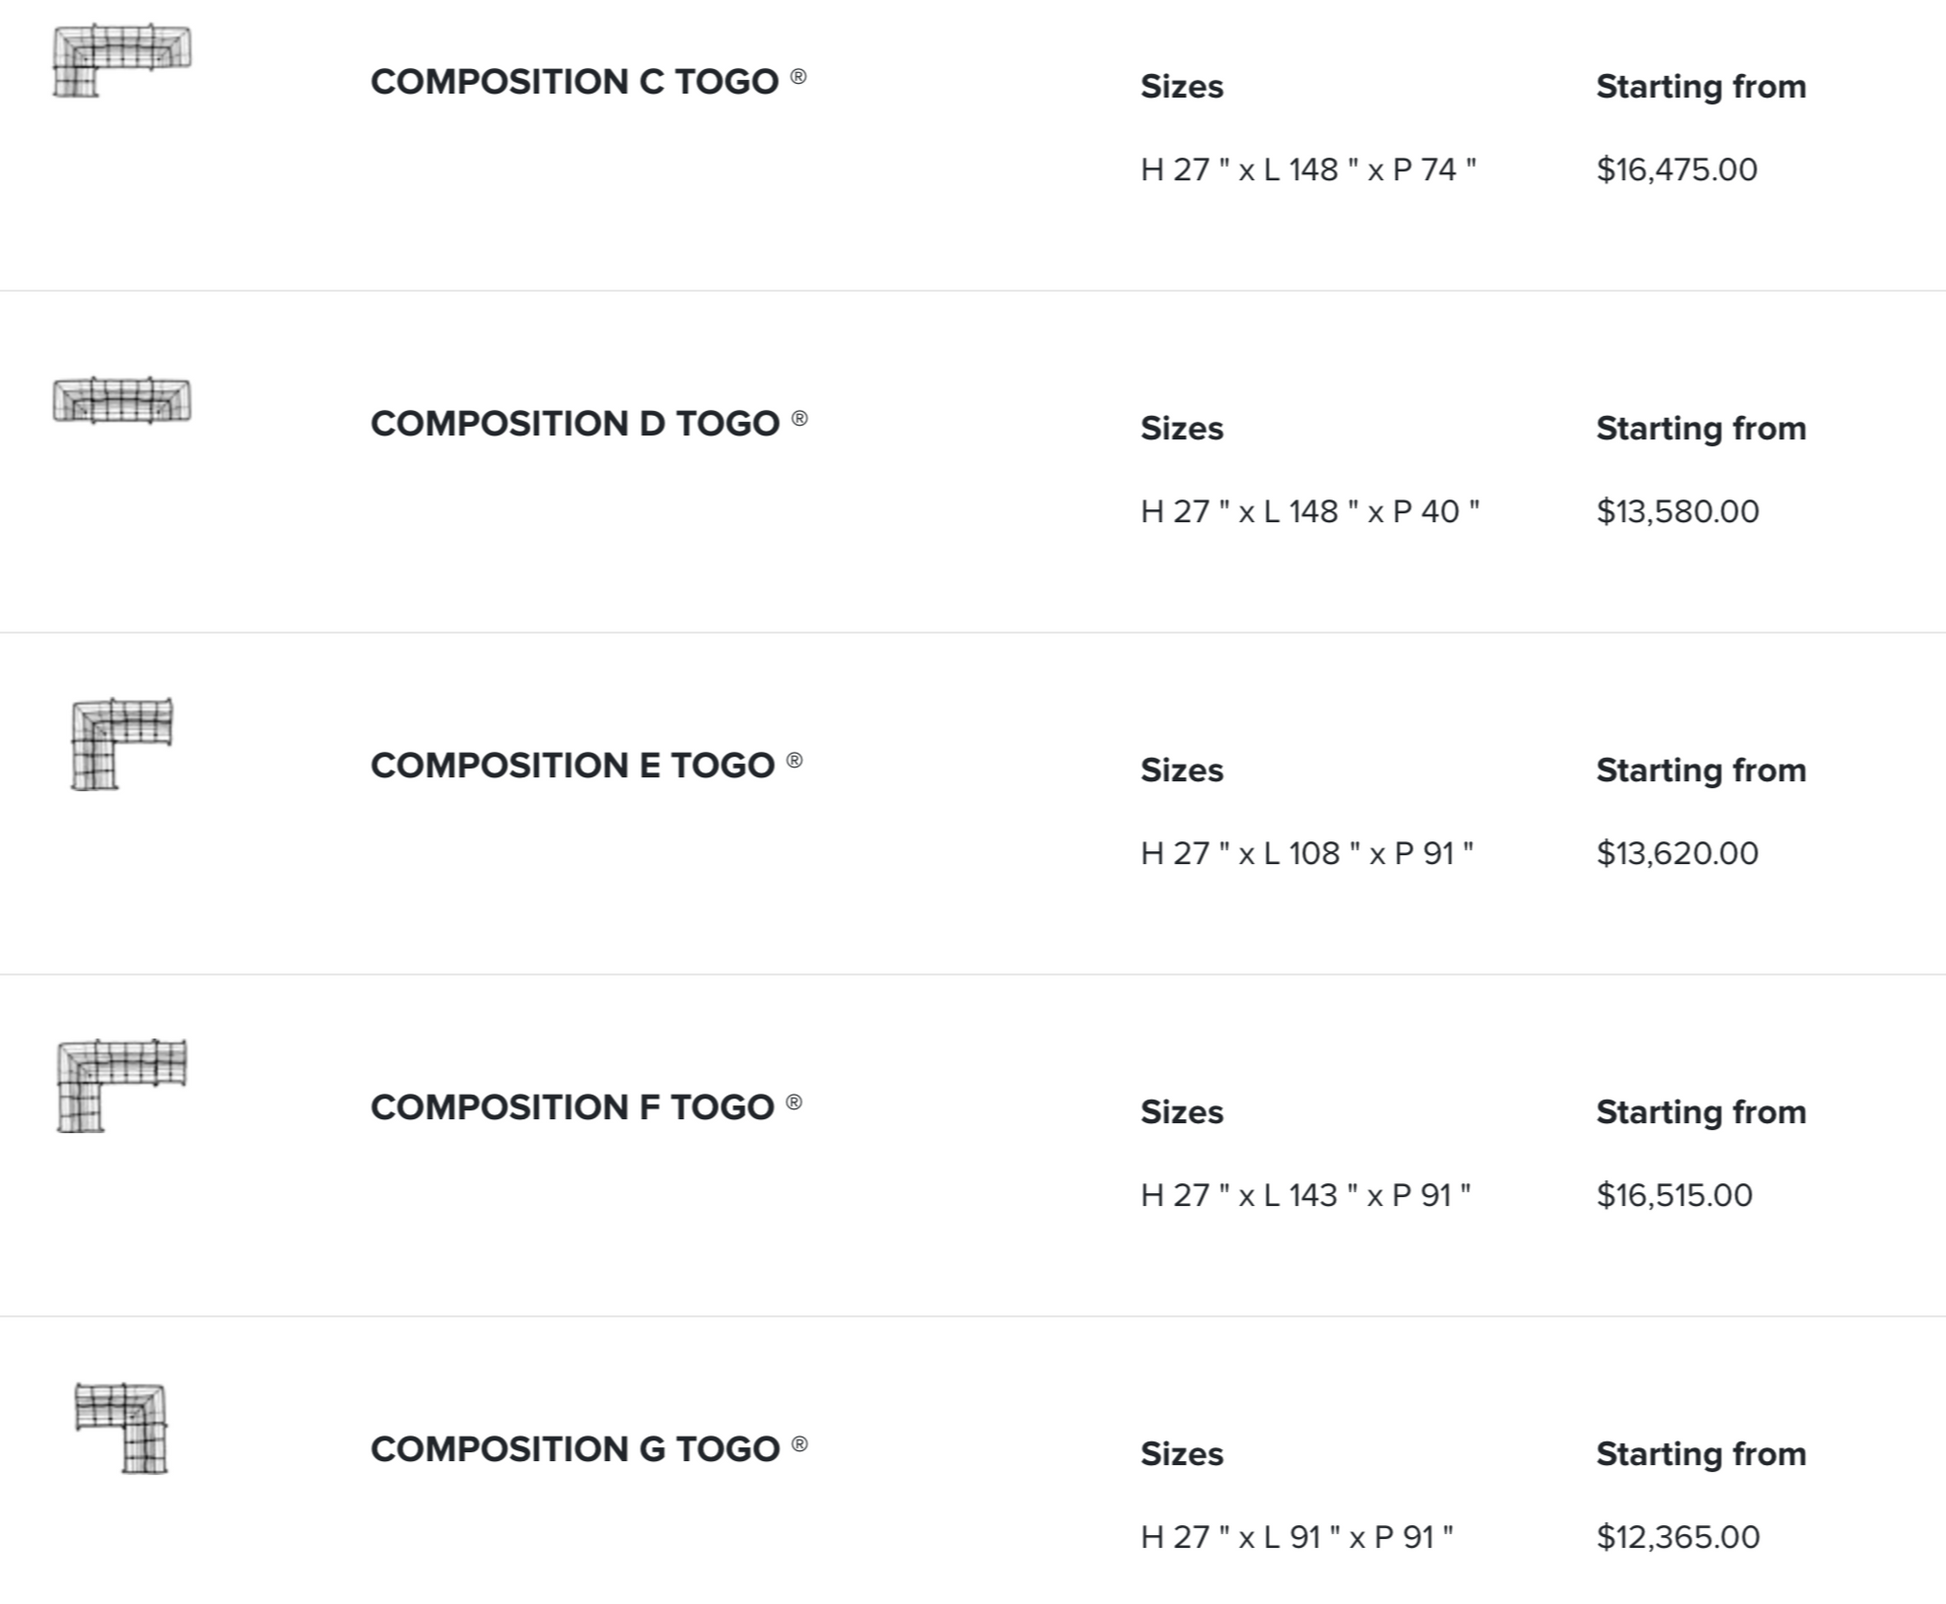Screen dimensions: 1946x1604
Task: Open the COMPOSITION D TOGO title
Action: [x=575, y=424]
